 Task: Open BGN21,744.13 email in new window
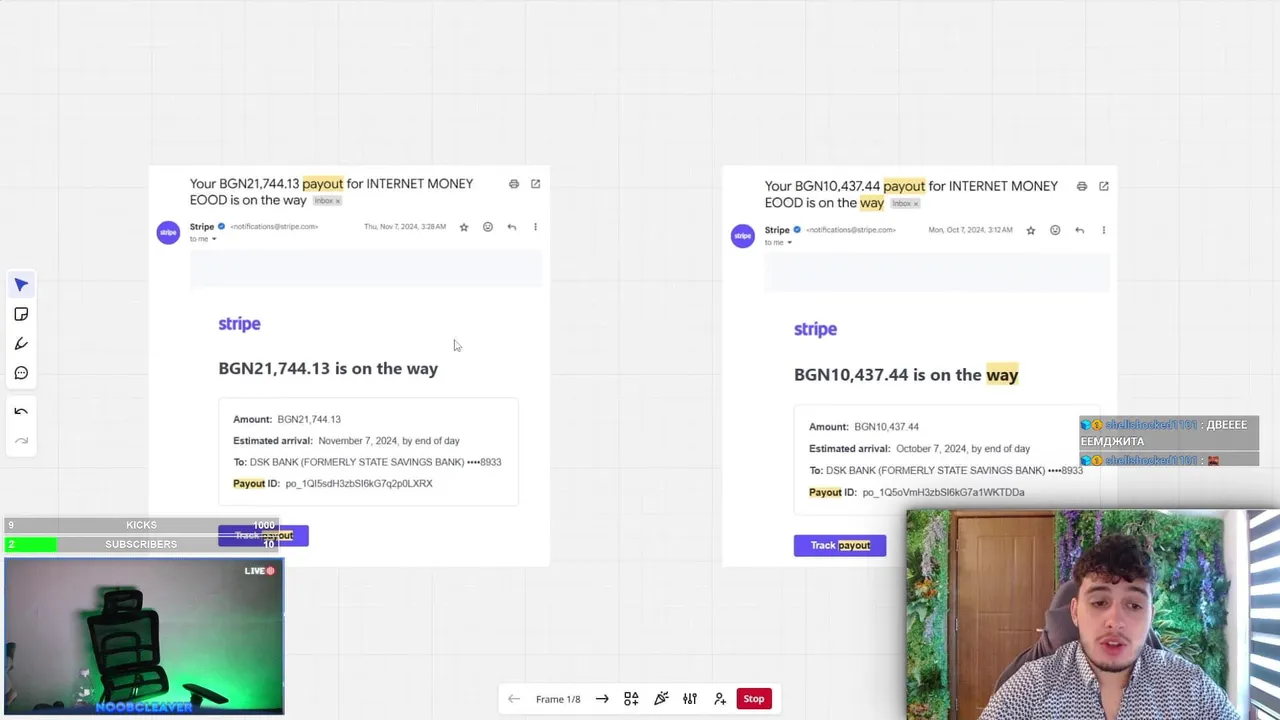(535, 184)
